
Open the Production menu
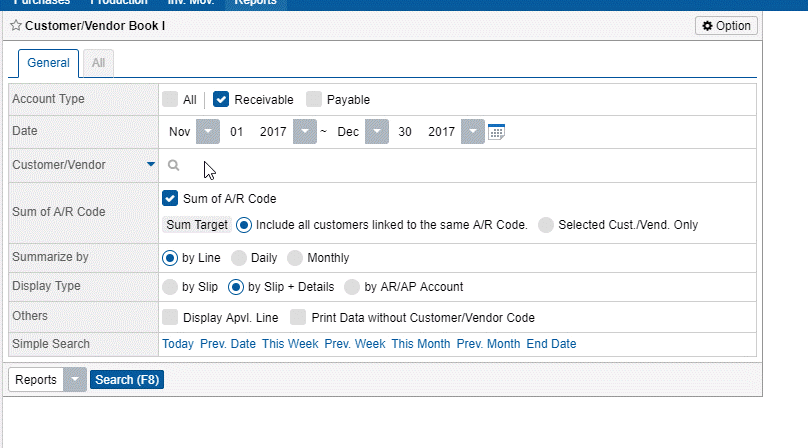[x=119, y=3]
